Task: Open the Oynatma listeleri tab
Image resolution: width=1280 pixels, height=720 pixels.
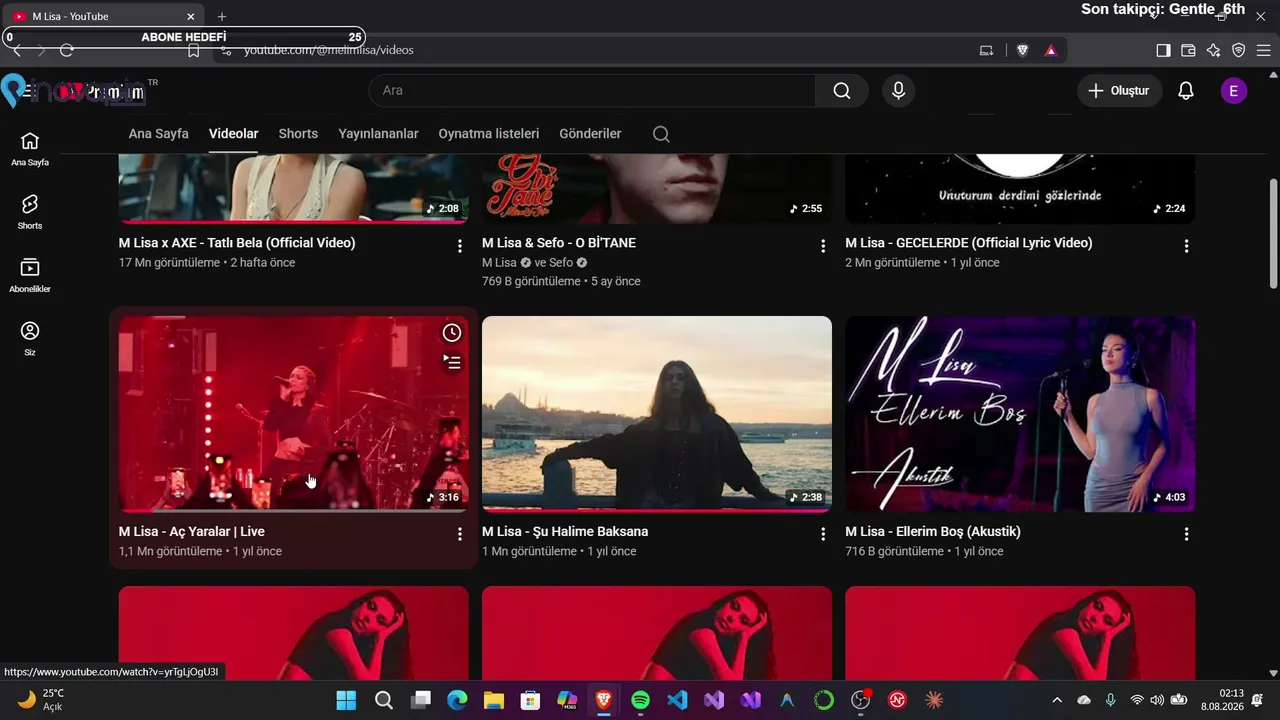Action: (x=488, y=134)
